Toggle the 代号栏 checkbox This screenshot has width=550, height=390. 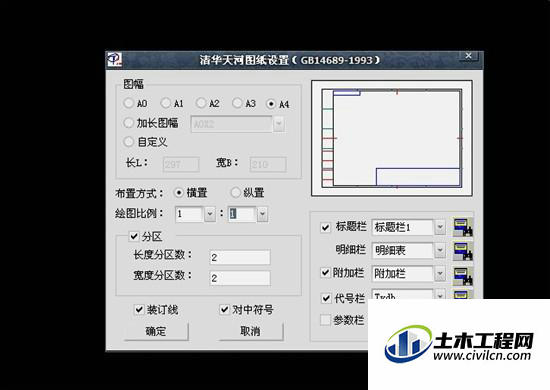point(326,298)
